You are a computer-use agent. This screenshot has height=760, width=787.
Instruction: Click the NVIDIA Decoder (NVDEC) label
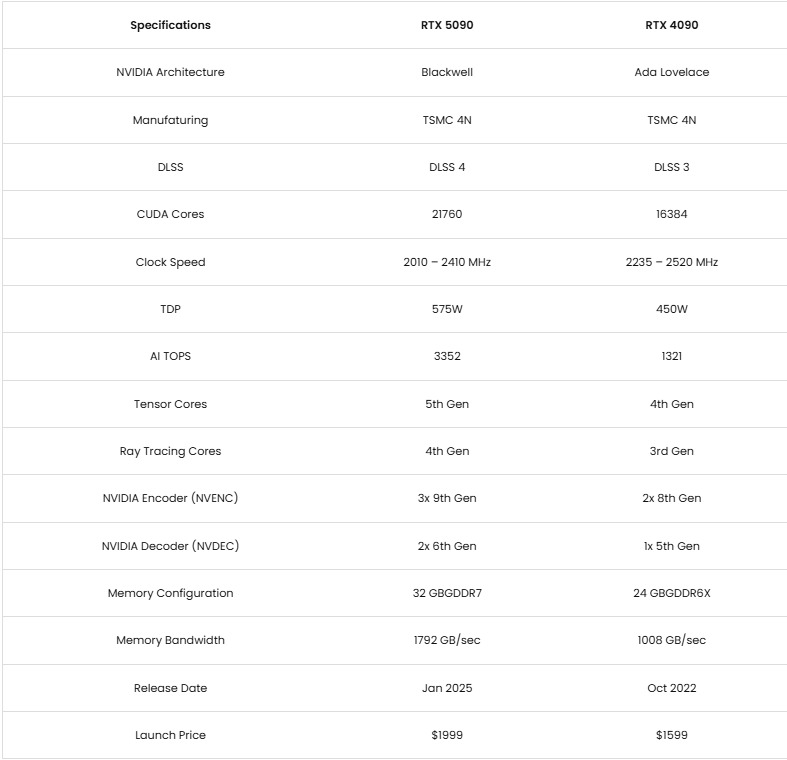point(170,546)
